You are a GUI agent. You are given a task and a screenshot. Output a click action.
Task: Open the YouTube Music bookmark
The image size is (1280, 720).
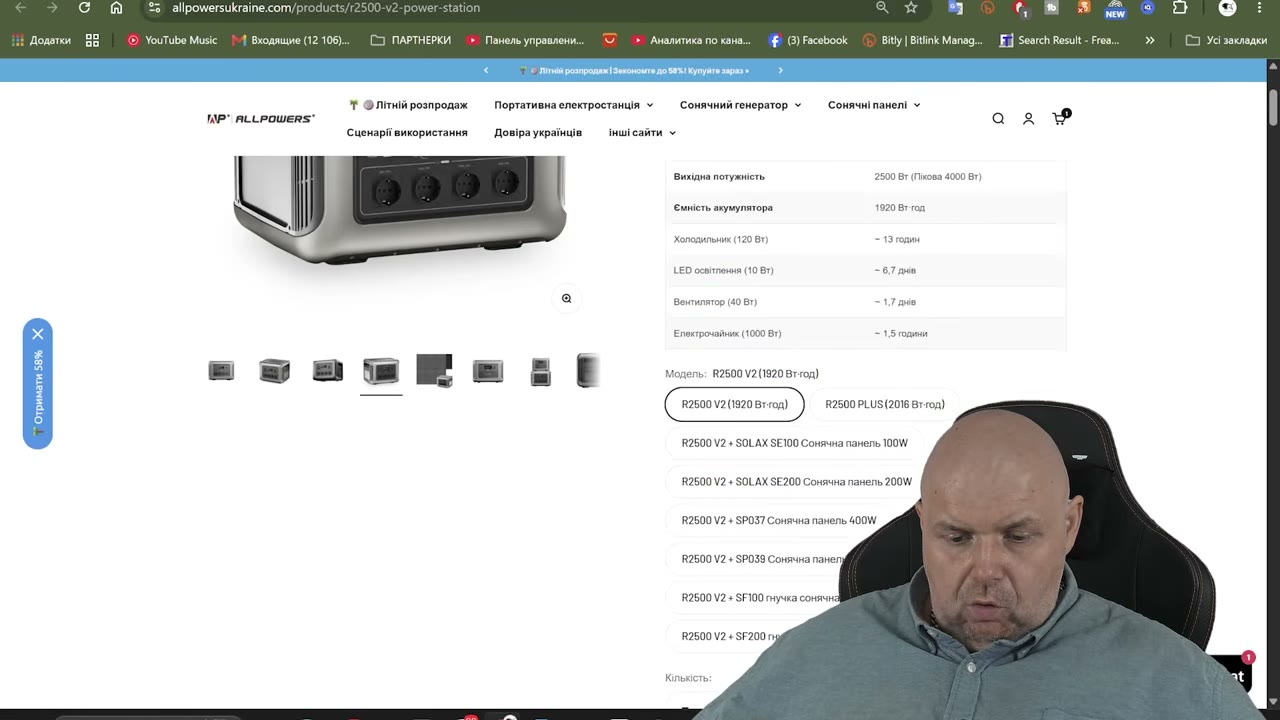pos(172,40)
